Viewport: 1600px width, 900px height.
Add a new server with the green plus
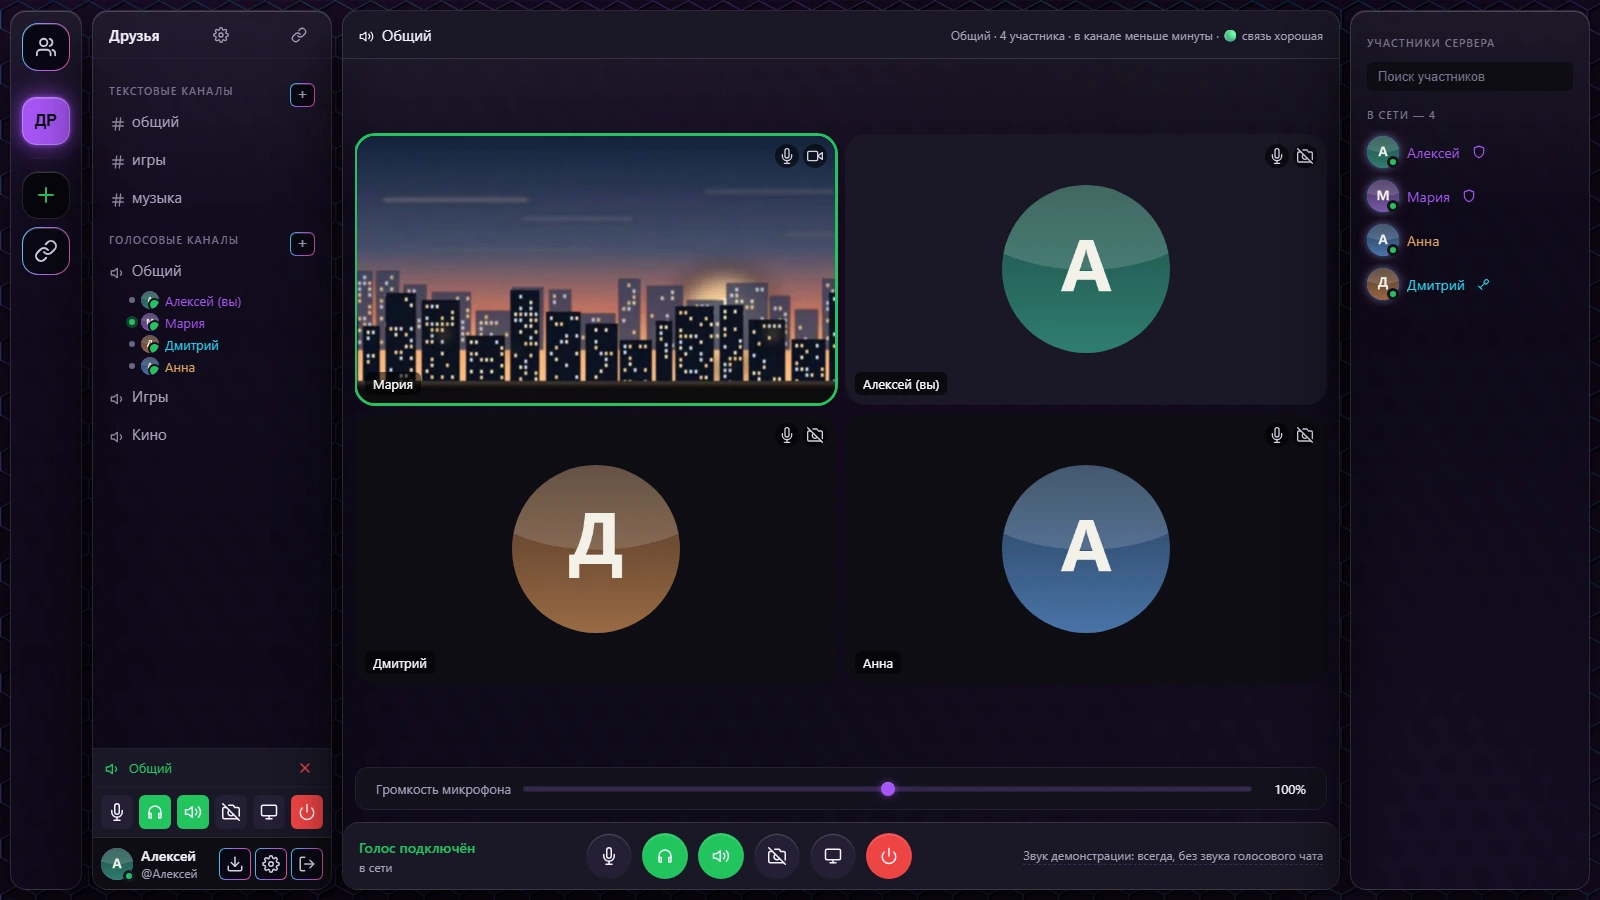click(46, 195)
